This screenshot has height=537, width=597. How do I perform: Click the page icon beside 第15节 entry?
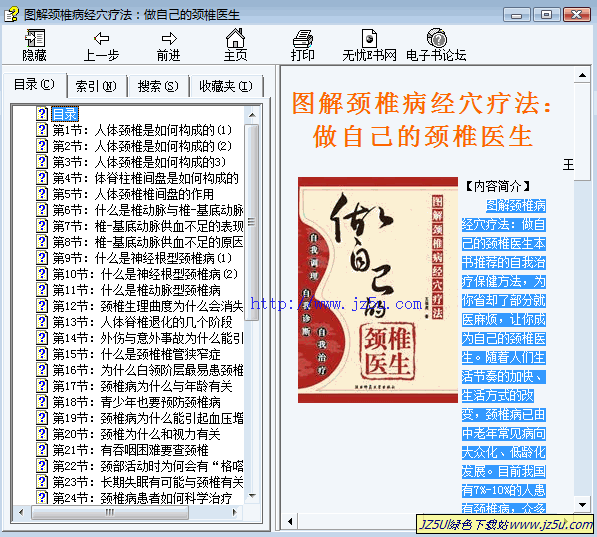(x=42, y=354)
